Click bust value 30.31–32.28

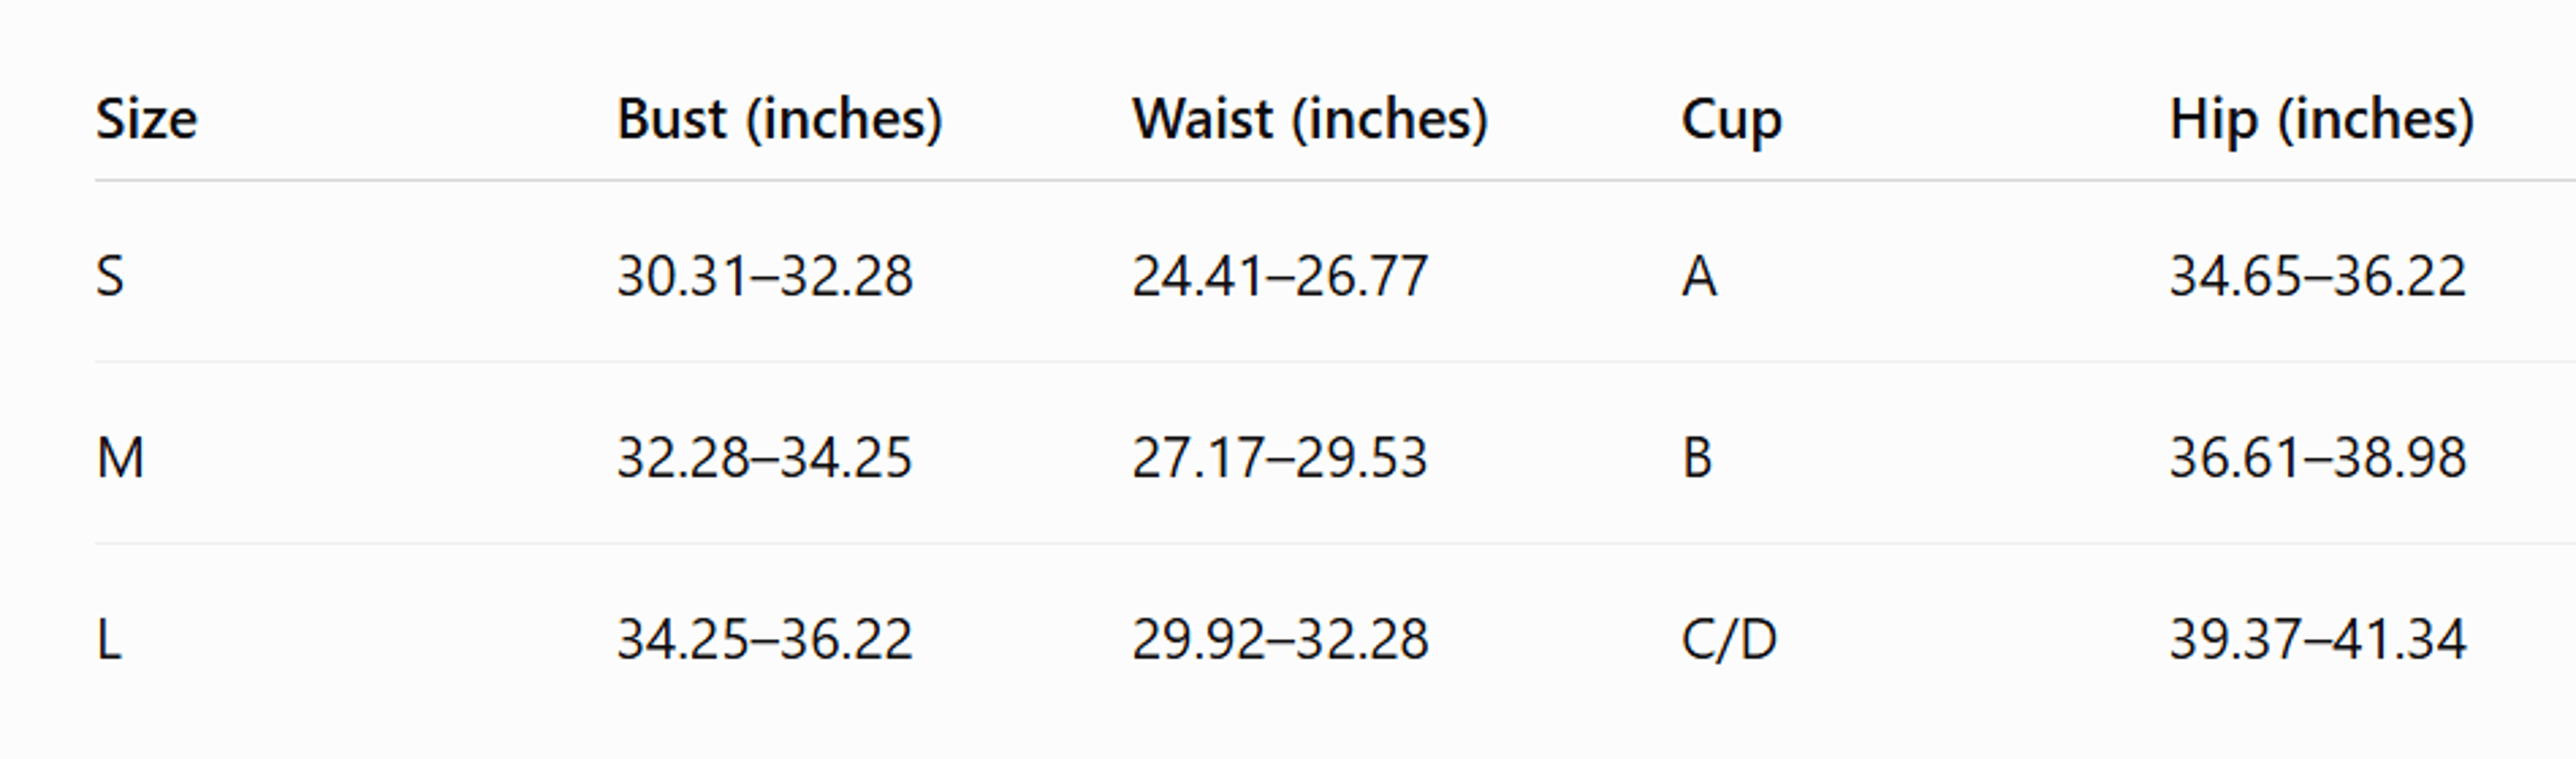coord(764,276)
